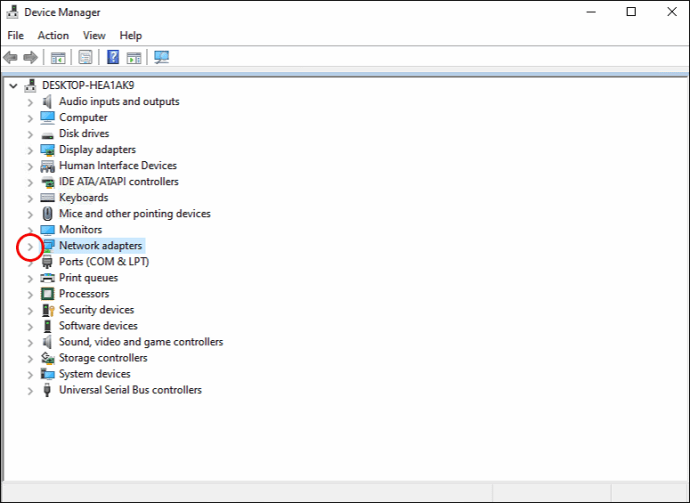Select Sound, video and game controllers
Viewport: 690px width, 503px height.
pos(141,342)
